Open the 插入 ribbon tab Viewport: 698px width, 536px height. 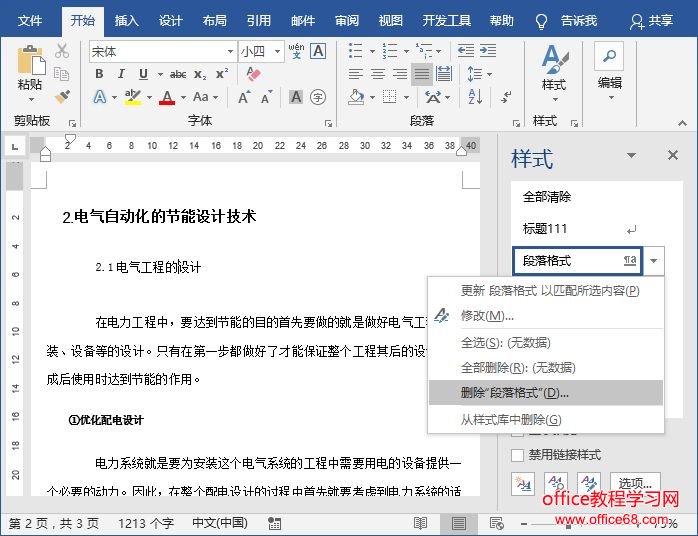[x=127, y=20]
